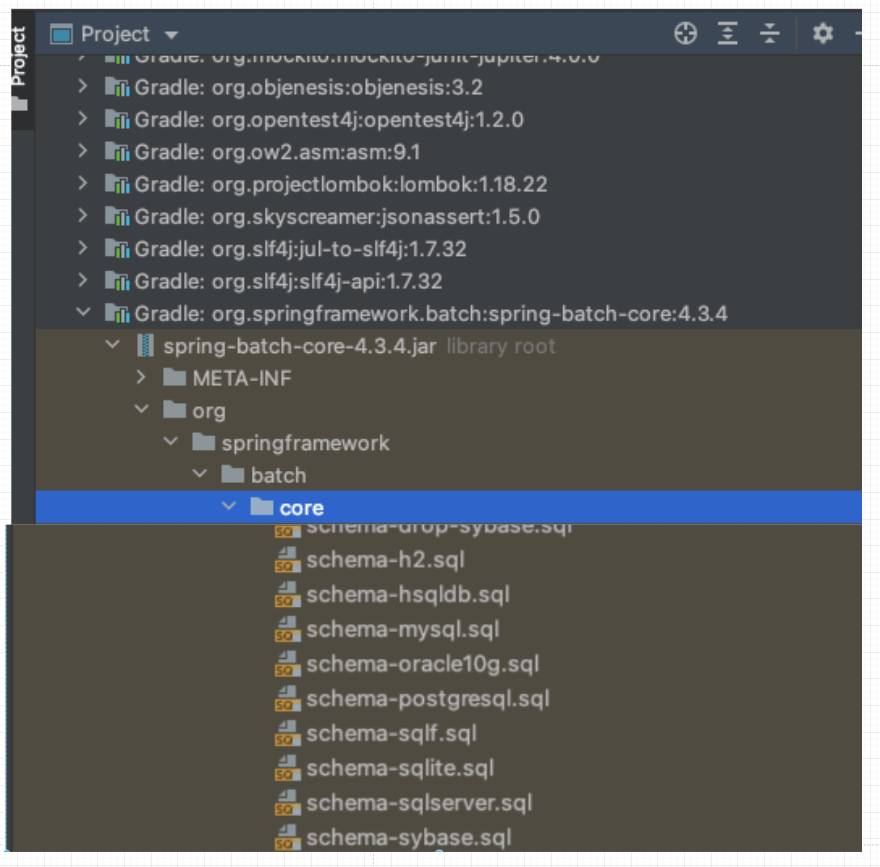Image resolution: width=880 pixels, height=867 pixels.
Task: Collapse the springframework folder chevron
Action: click(x=171, y=442)
